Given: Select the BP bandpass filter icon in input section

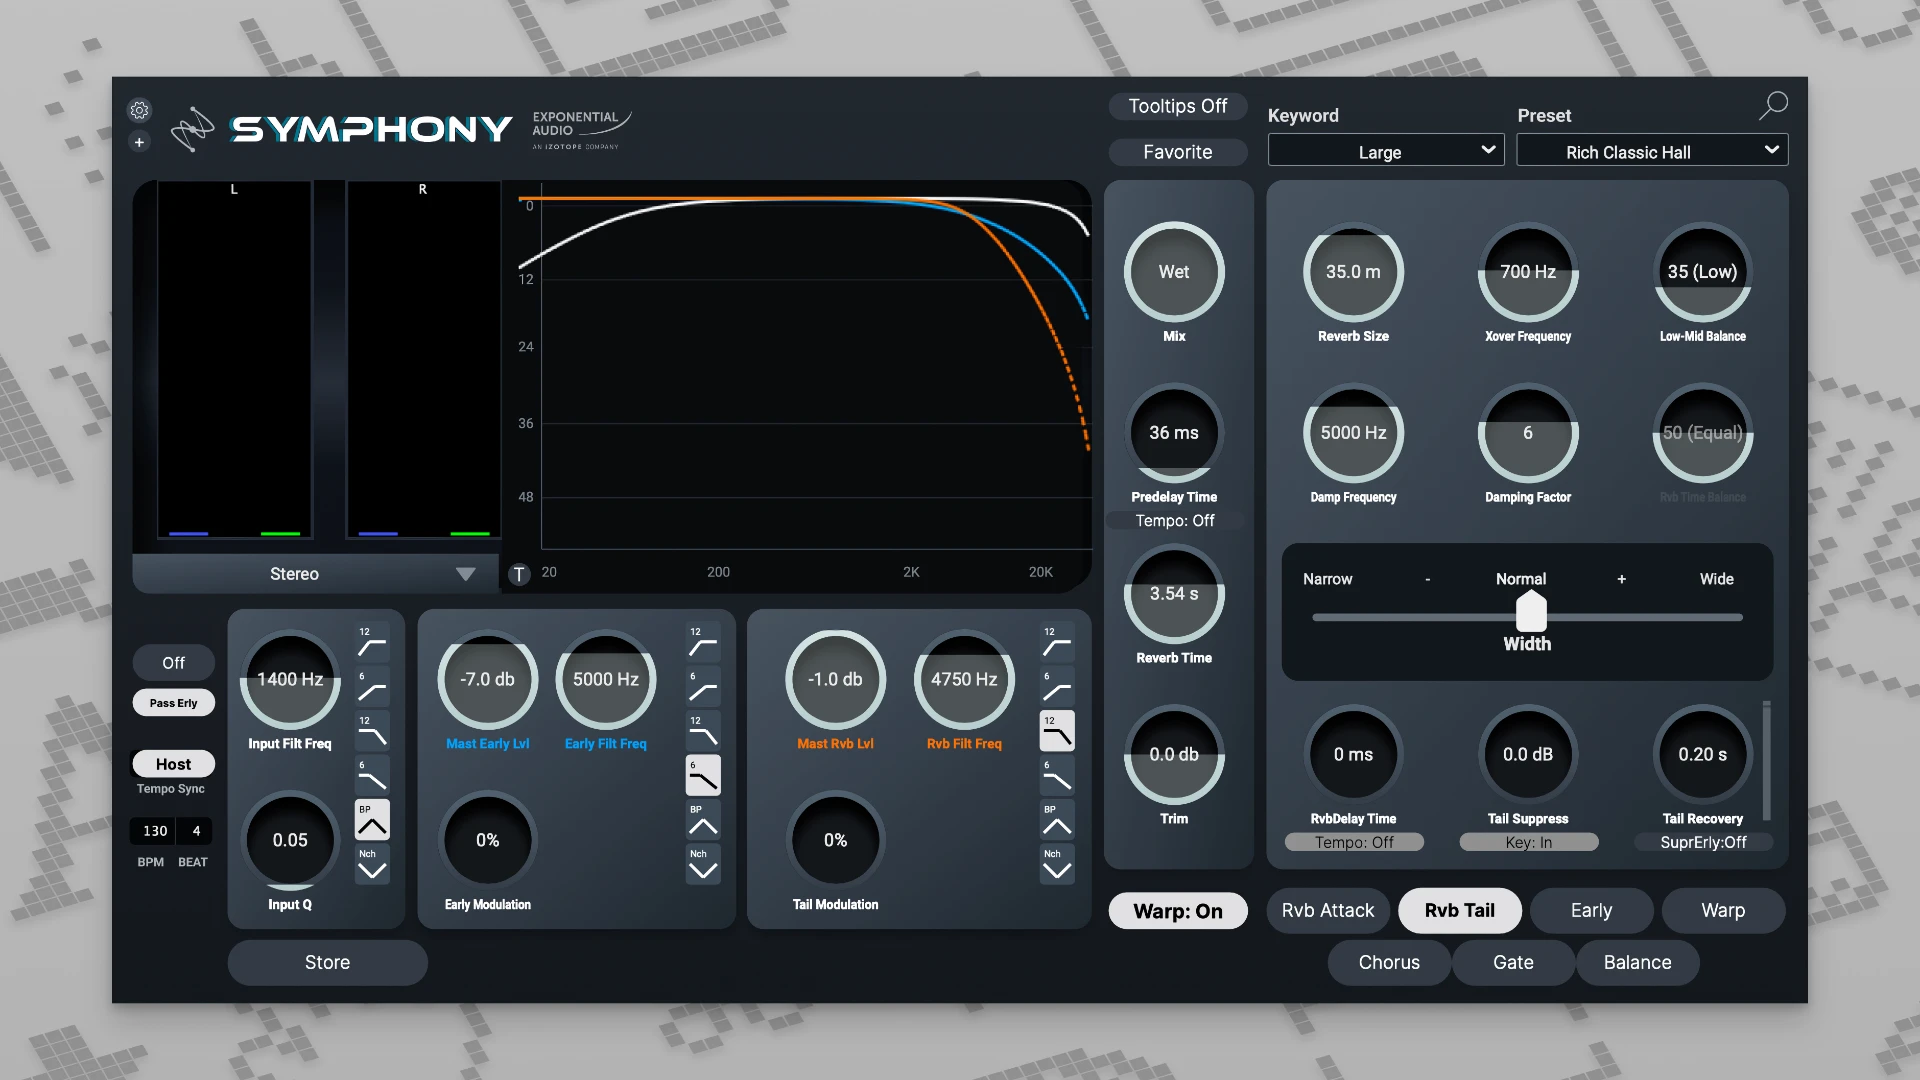Looking at the screenshot, I should [x=371, y=819].
